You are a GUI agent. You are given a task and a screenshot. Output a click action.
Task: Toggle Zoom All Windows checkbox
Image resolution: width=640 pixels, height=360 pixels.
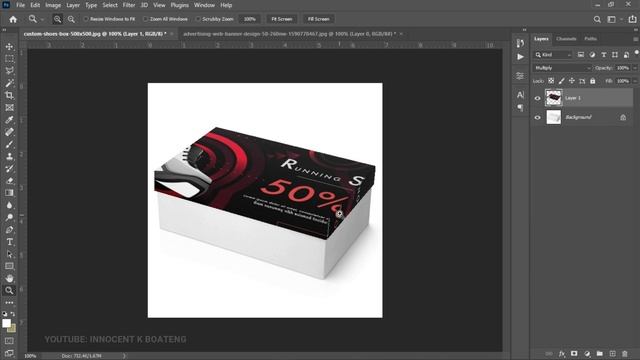(145, 19)
